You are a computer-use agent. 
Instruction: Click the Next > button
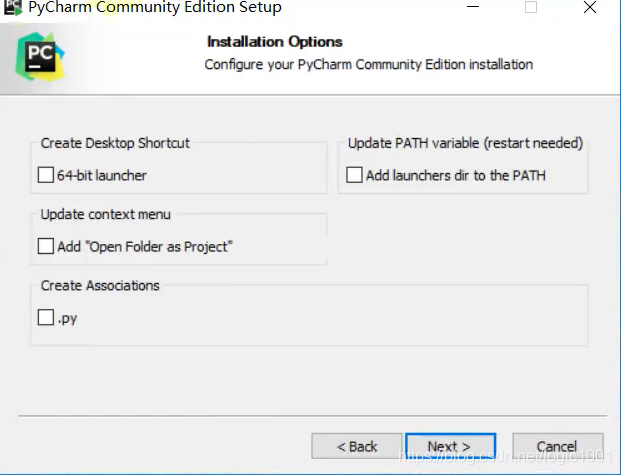click(x=450, y=446)
